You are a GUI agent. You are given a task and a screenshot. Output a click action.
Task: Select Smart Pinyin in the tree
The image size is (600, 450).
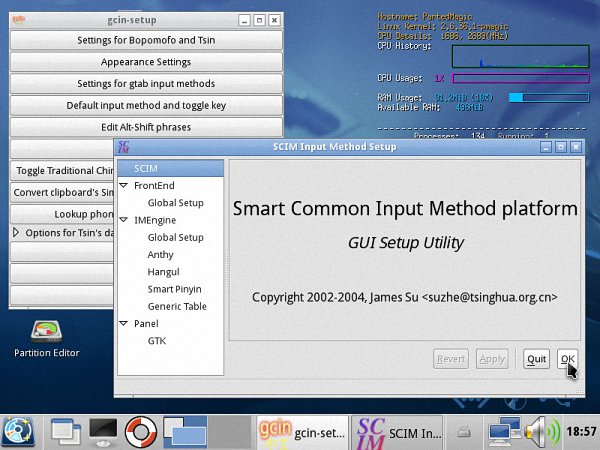(x=175, y=289)
